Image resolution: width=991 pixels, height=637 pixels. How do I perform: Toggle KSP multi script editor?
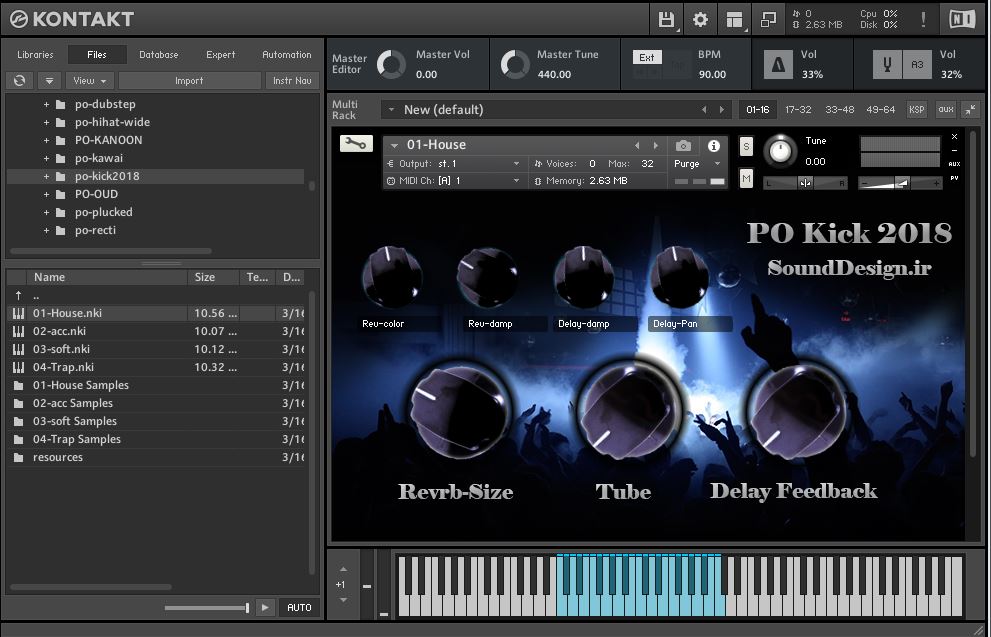click(916, 109)
